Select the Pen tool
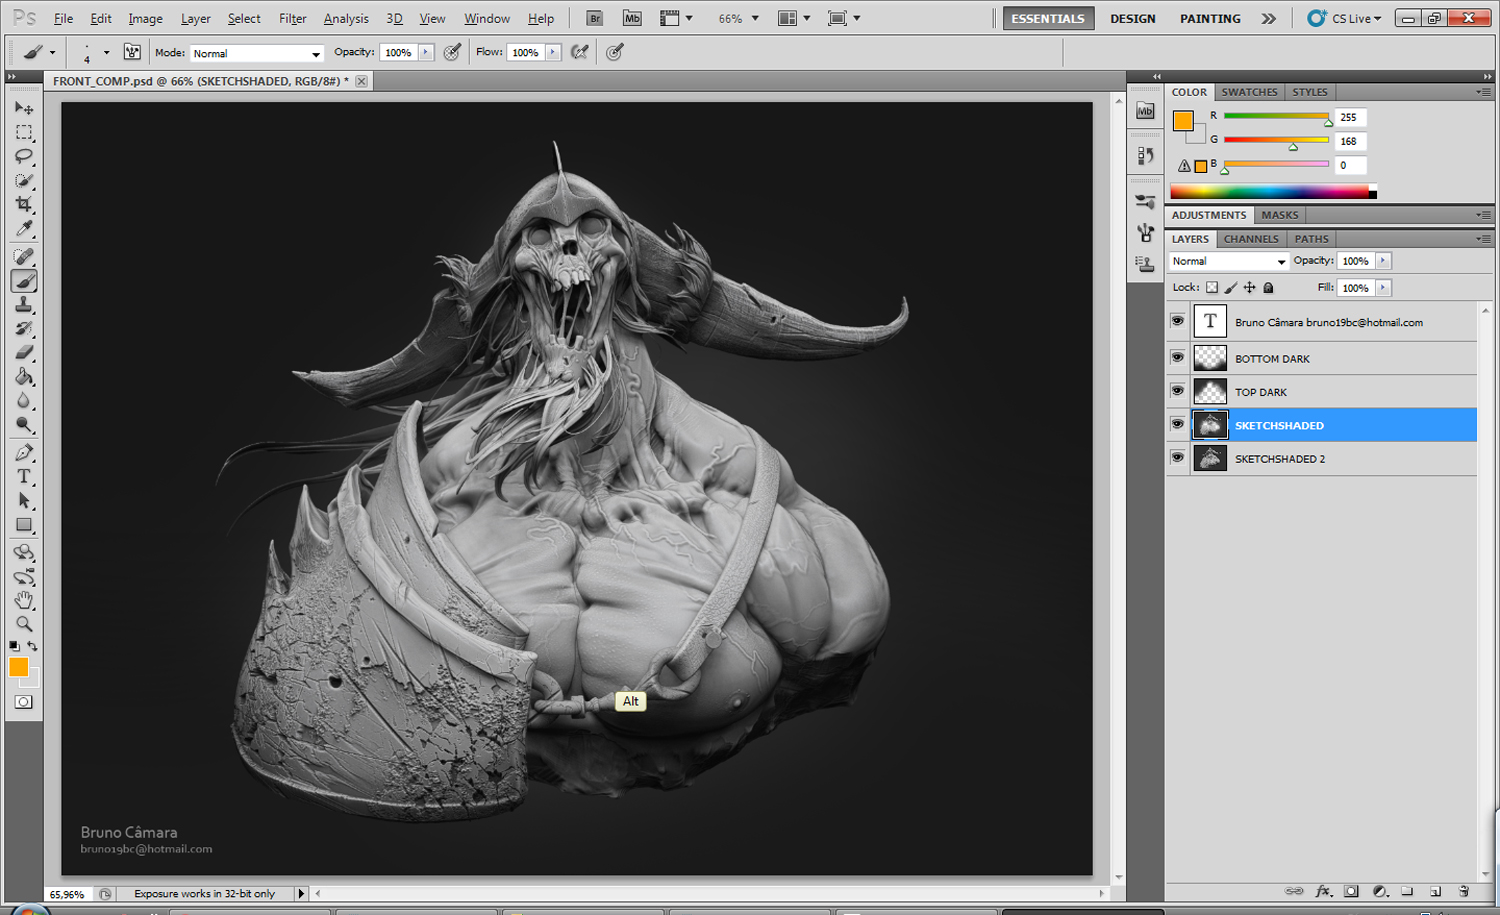Viewport: 1500px width, 915px height. (x=24, y=453)
